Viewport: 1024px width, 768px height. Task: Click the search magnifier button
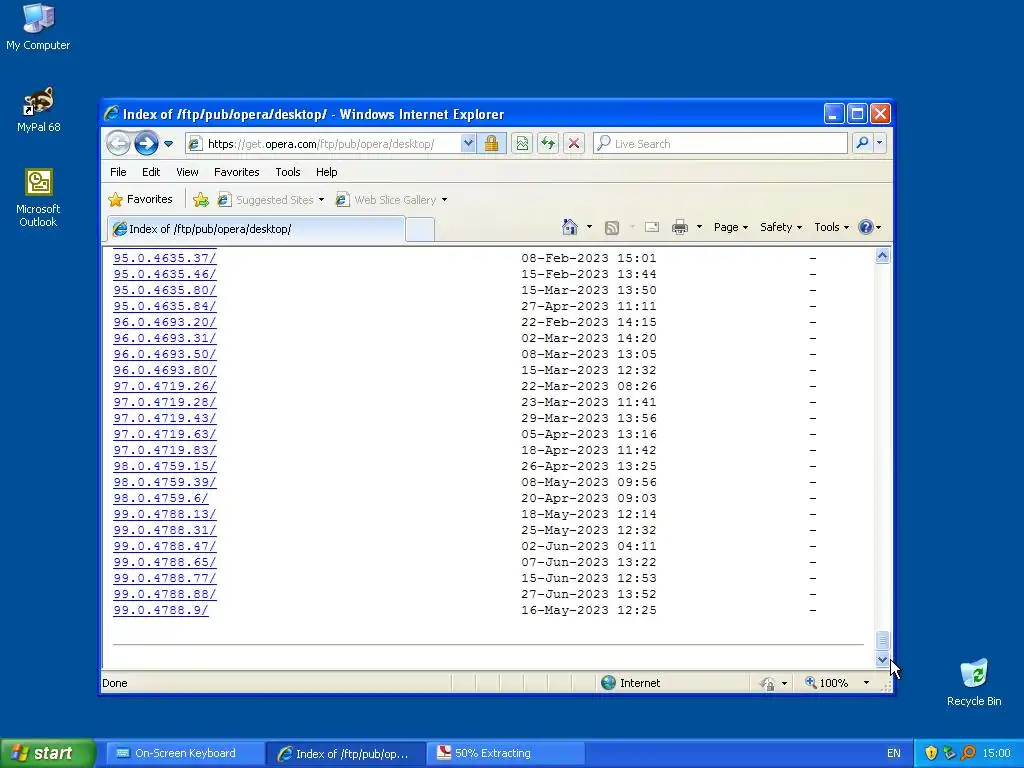[862, 143]
